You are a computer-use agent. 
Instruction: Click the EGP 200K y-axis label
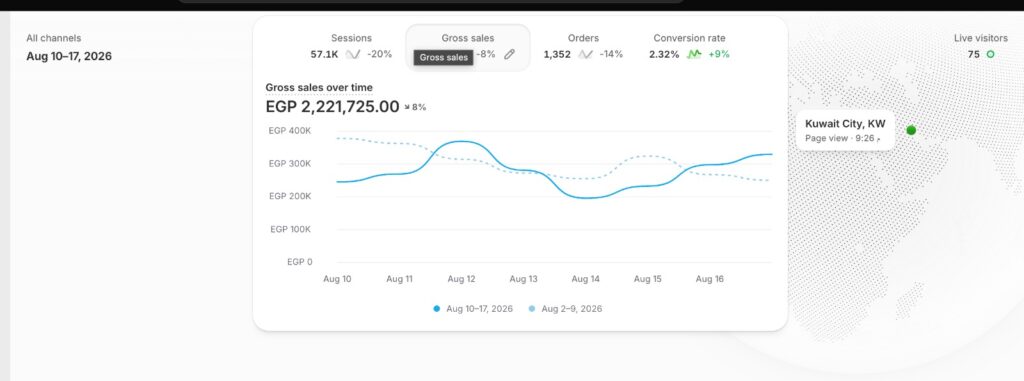(x=290, y=196)
